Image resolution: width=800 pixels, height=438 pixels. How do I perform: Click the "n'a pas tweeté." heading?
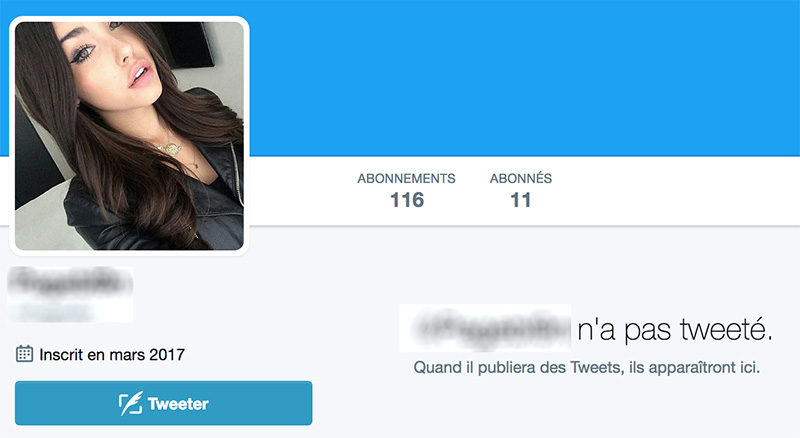(x=675, y=329)
